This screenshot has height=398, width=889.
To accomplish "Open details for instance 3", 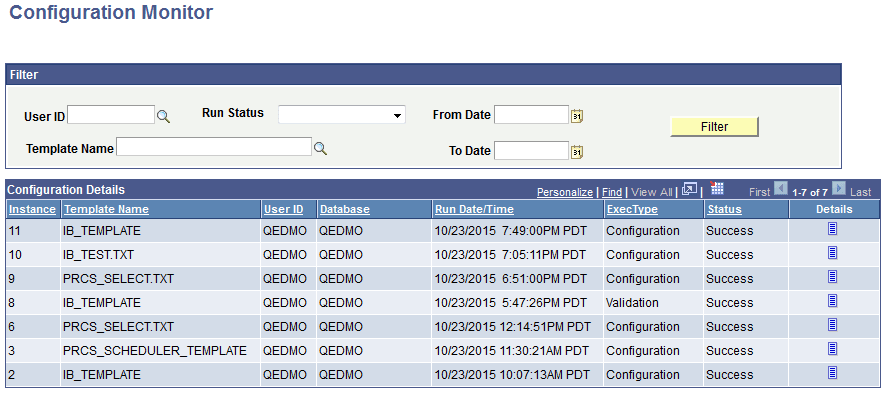I will click(x=832, y=348).
